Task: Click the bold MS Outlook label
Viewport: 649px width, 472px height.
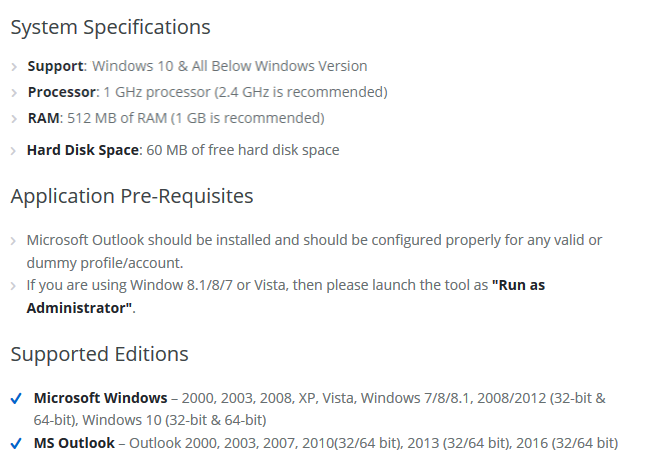Action: tap(74, 442)
